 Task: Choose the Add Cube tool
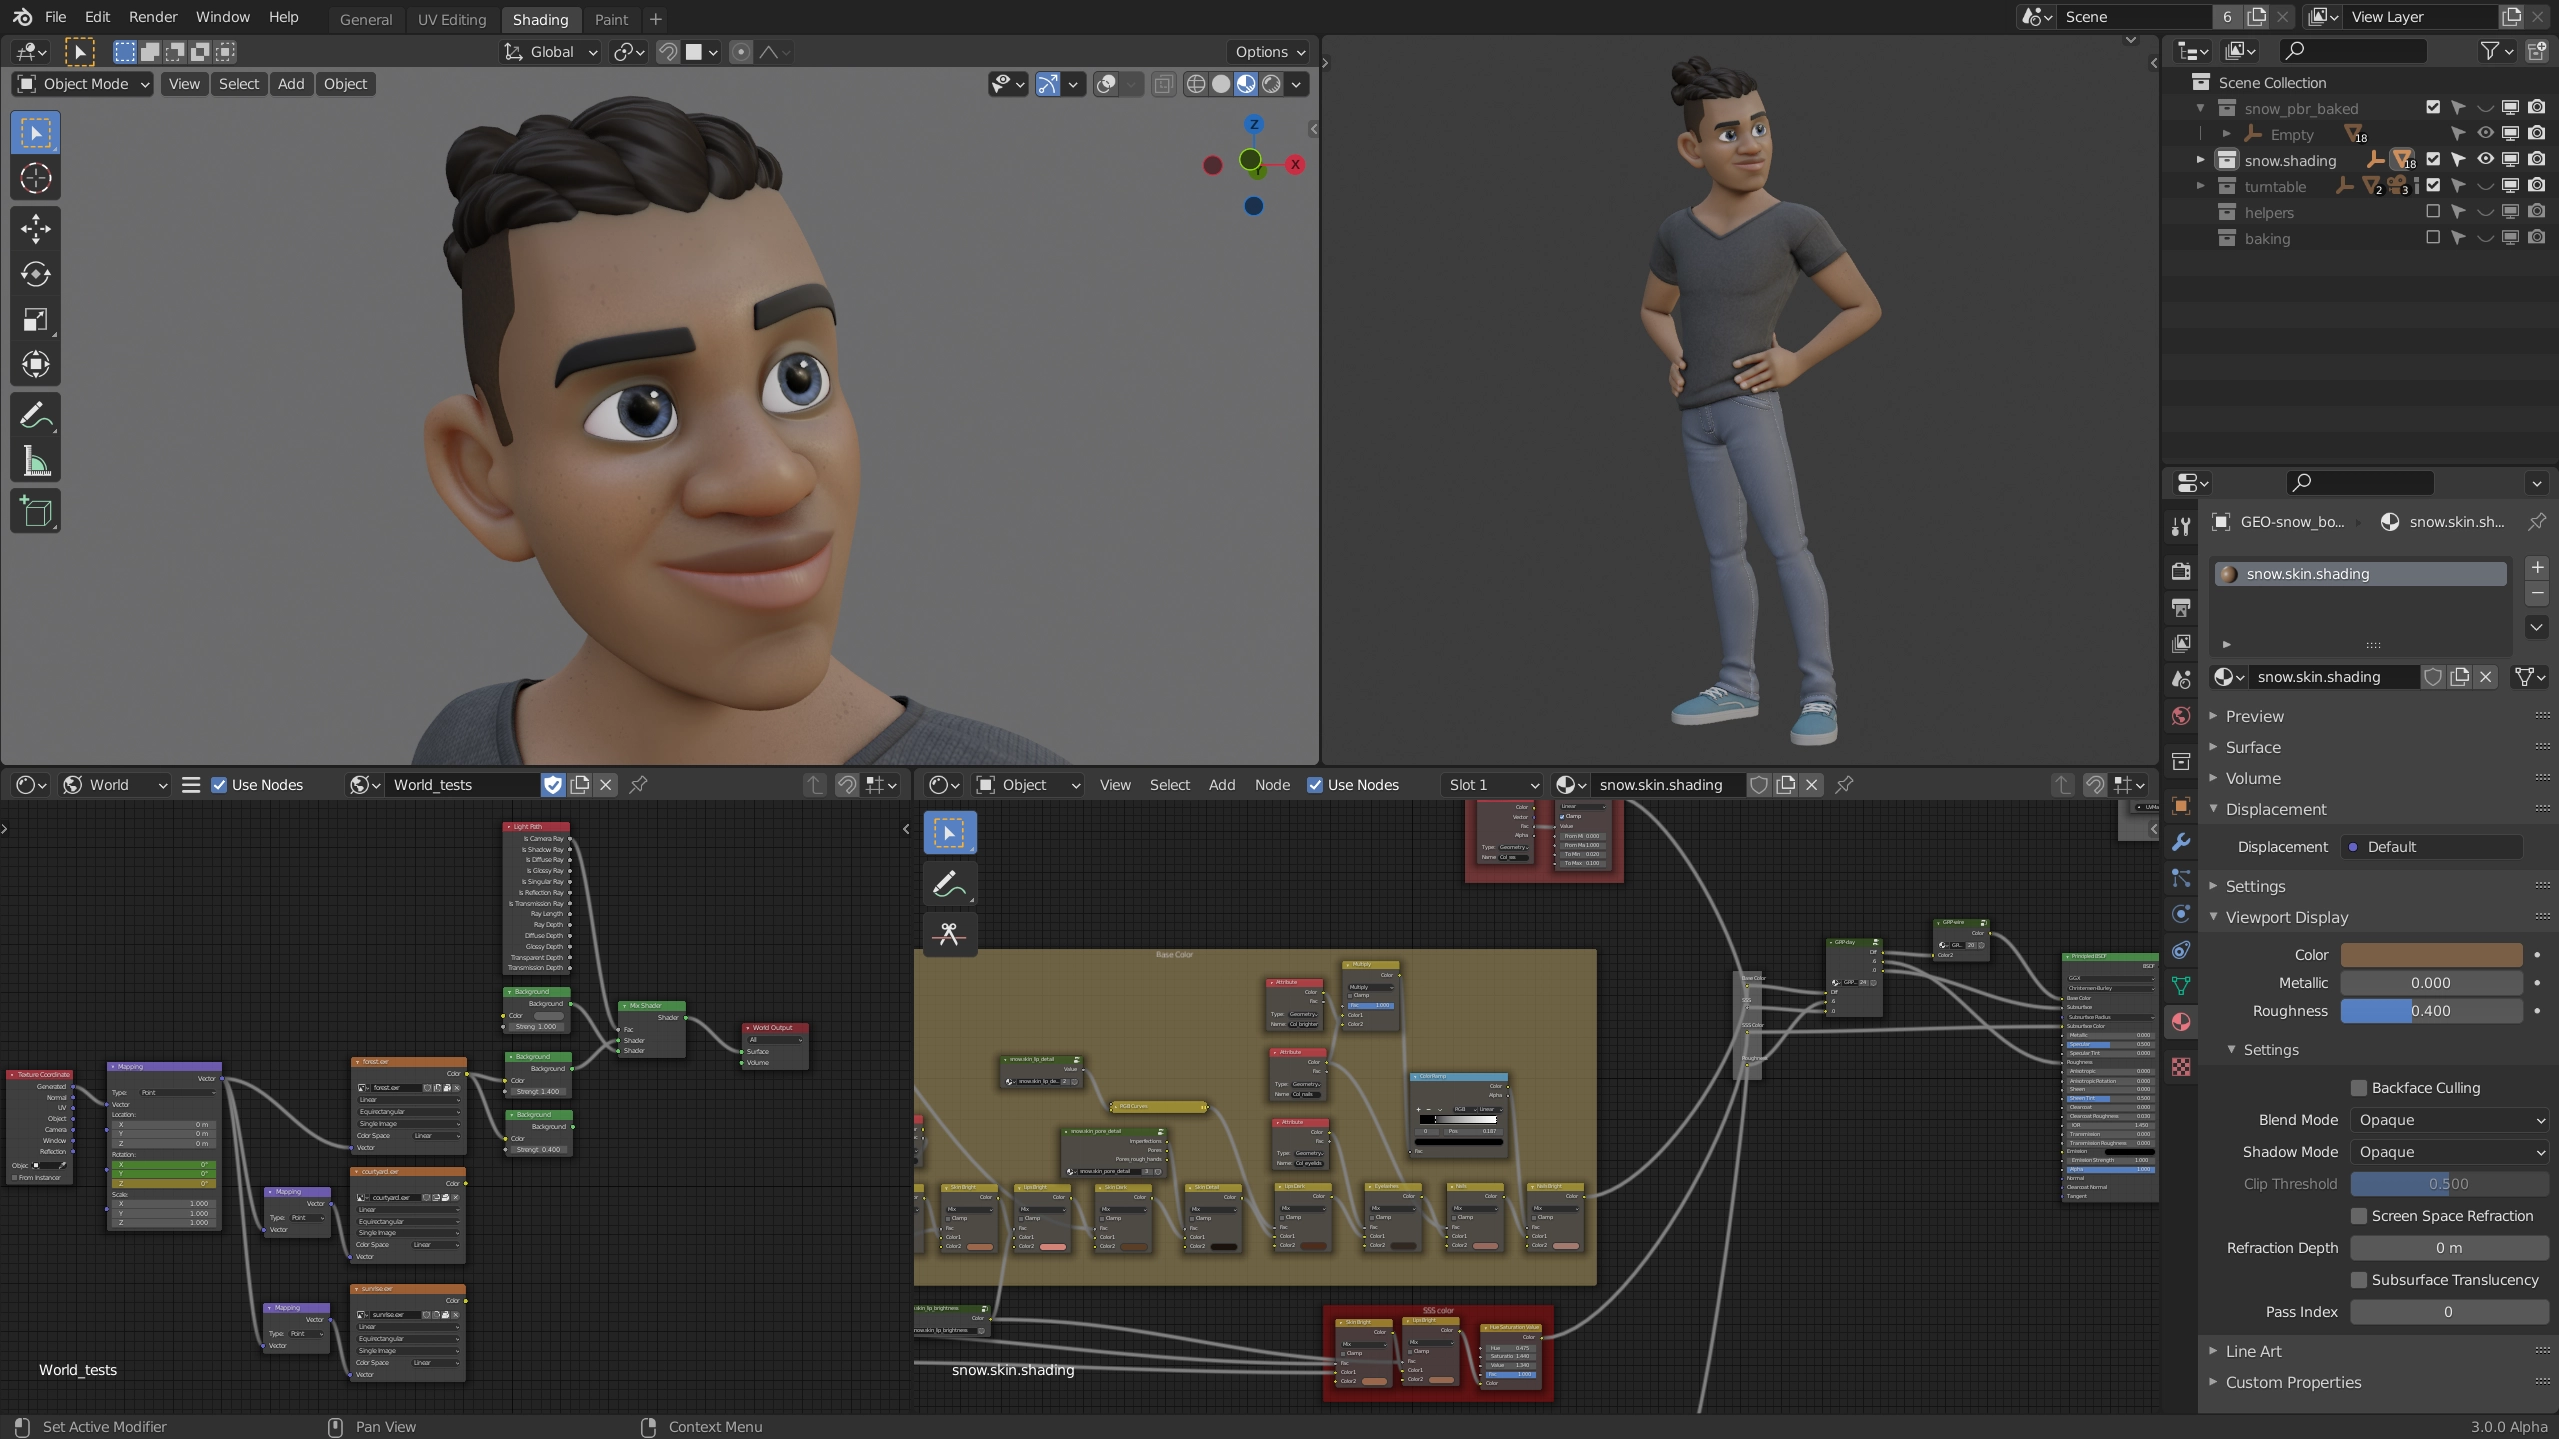36,511
